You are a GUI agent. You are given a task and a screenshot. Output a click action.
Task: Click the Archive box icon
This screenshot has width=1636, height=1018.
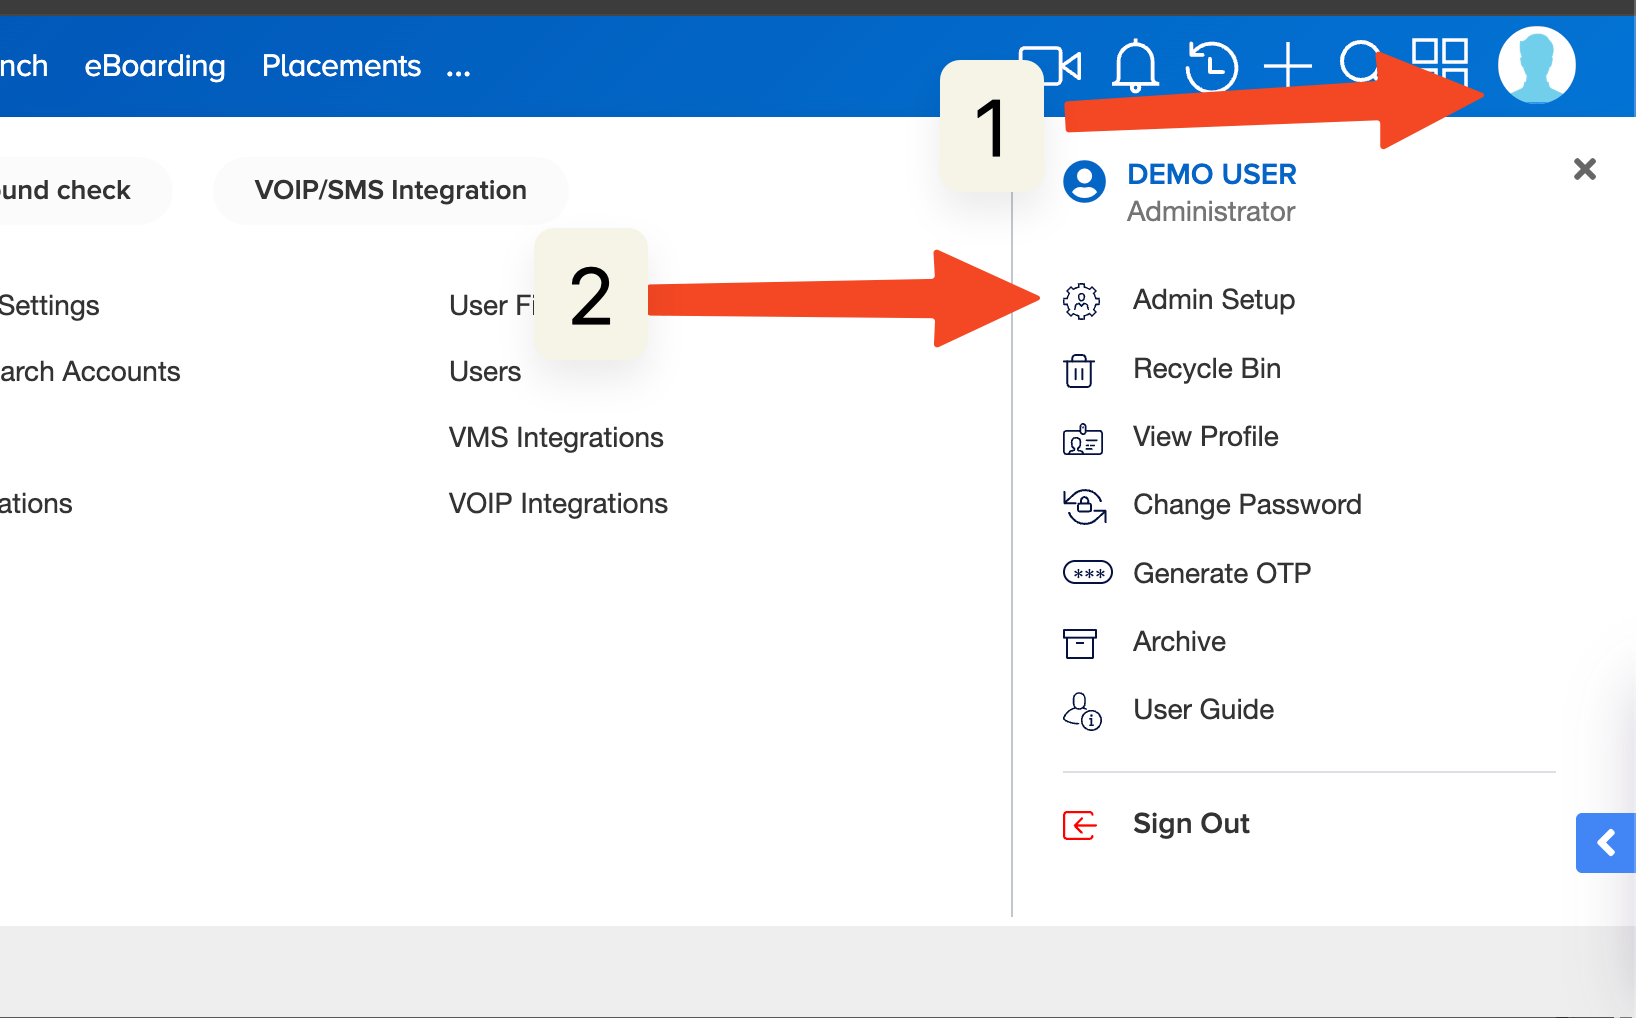pyautogui.click(x=1079, y=643)
